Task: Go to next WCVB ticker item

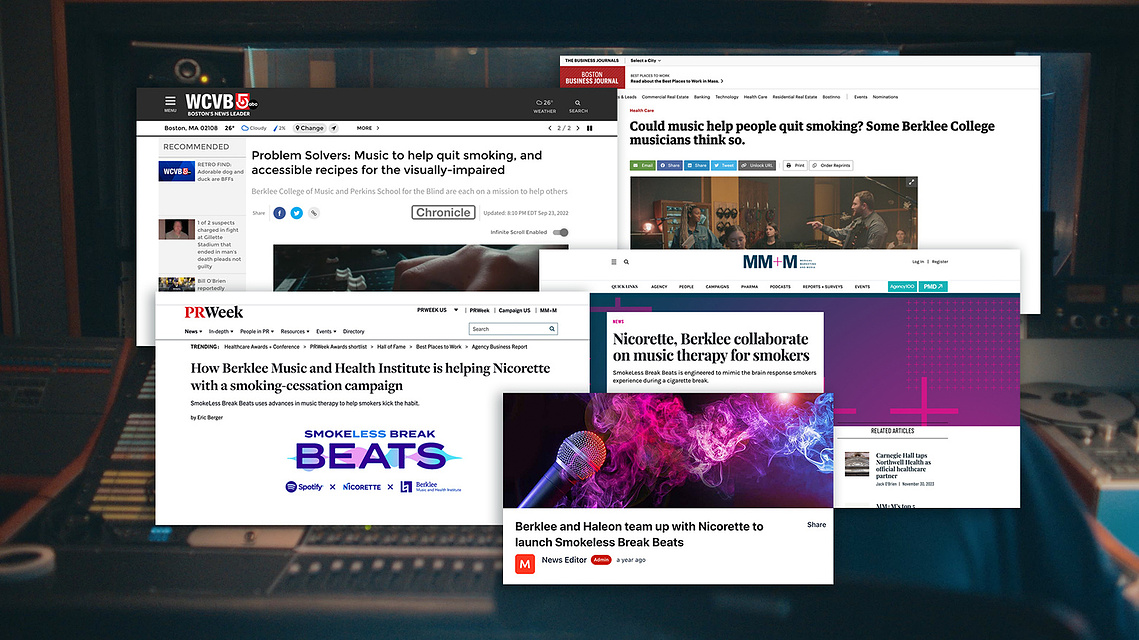Action: click(578, 128)
